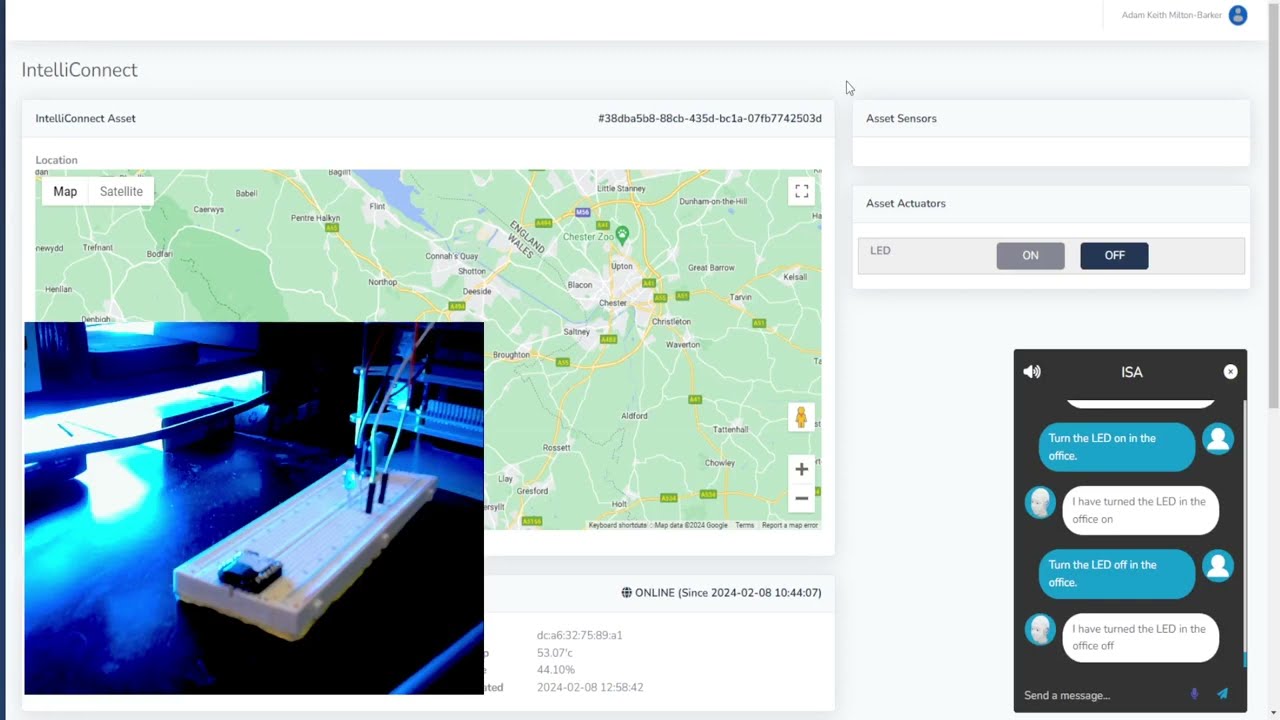Click the 'I have turned the LED in the office off' reply
The width and height of the screenshot is (1280, 720).
[1140, 637]
